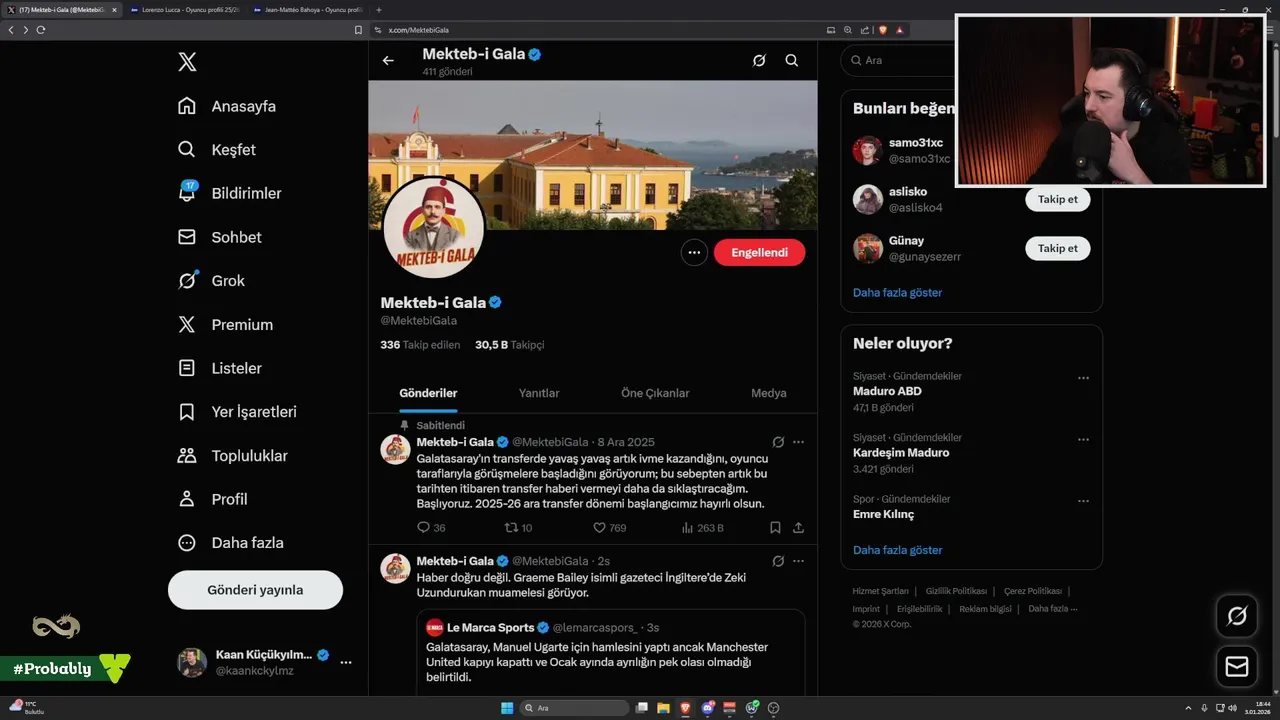Open quoted Le Marca Sports post
This screenshot has width=1280, height=720.
611,652
